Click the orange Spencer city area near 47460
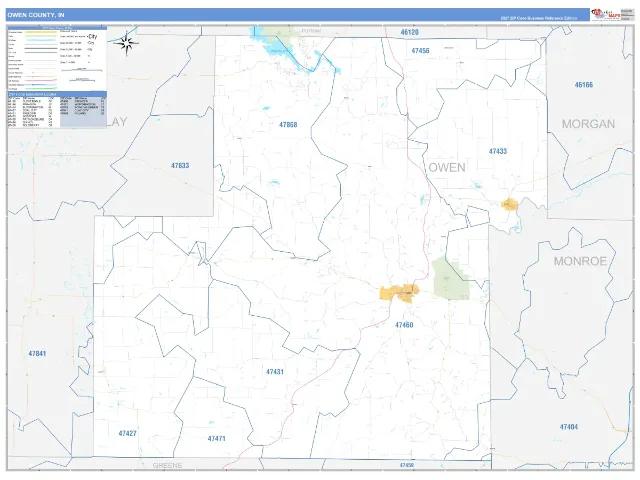The width and height of the screenshot is (640, 480). coord(400,293)
